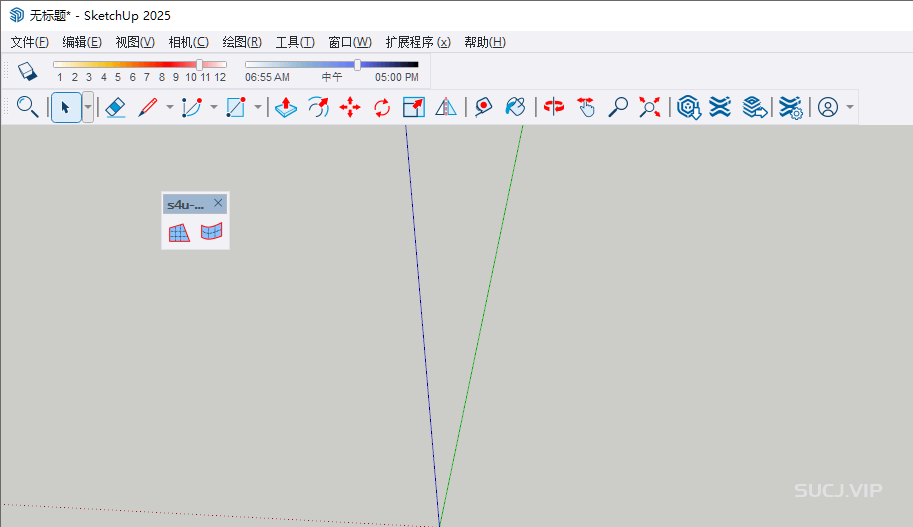Open the 文件(F) menu
This screenshot has width=913, height=527.
[30, 42]
